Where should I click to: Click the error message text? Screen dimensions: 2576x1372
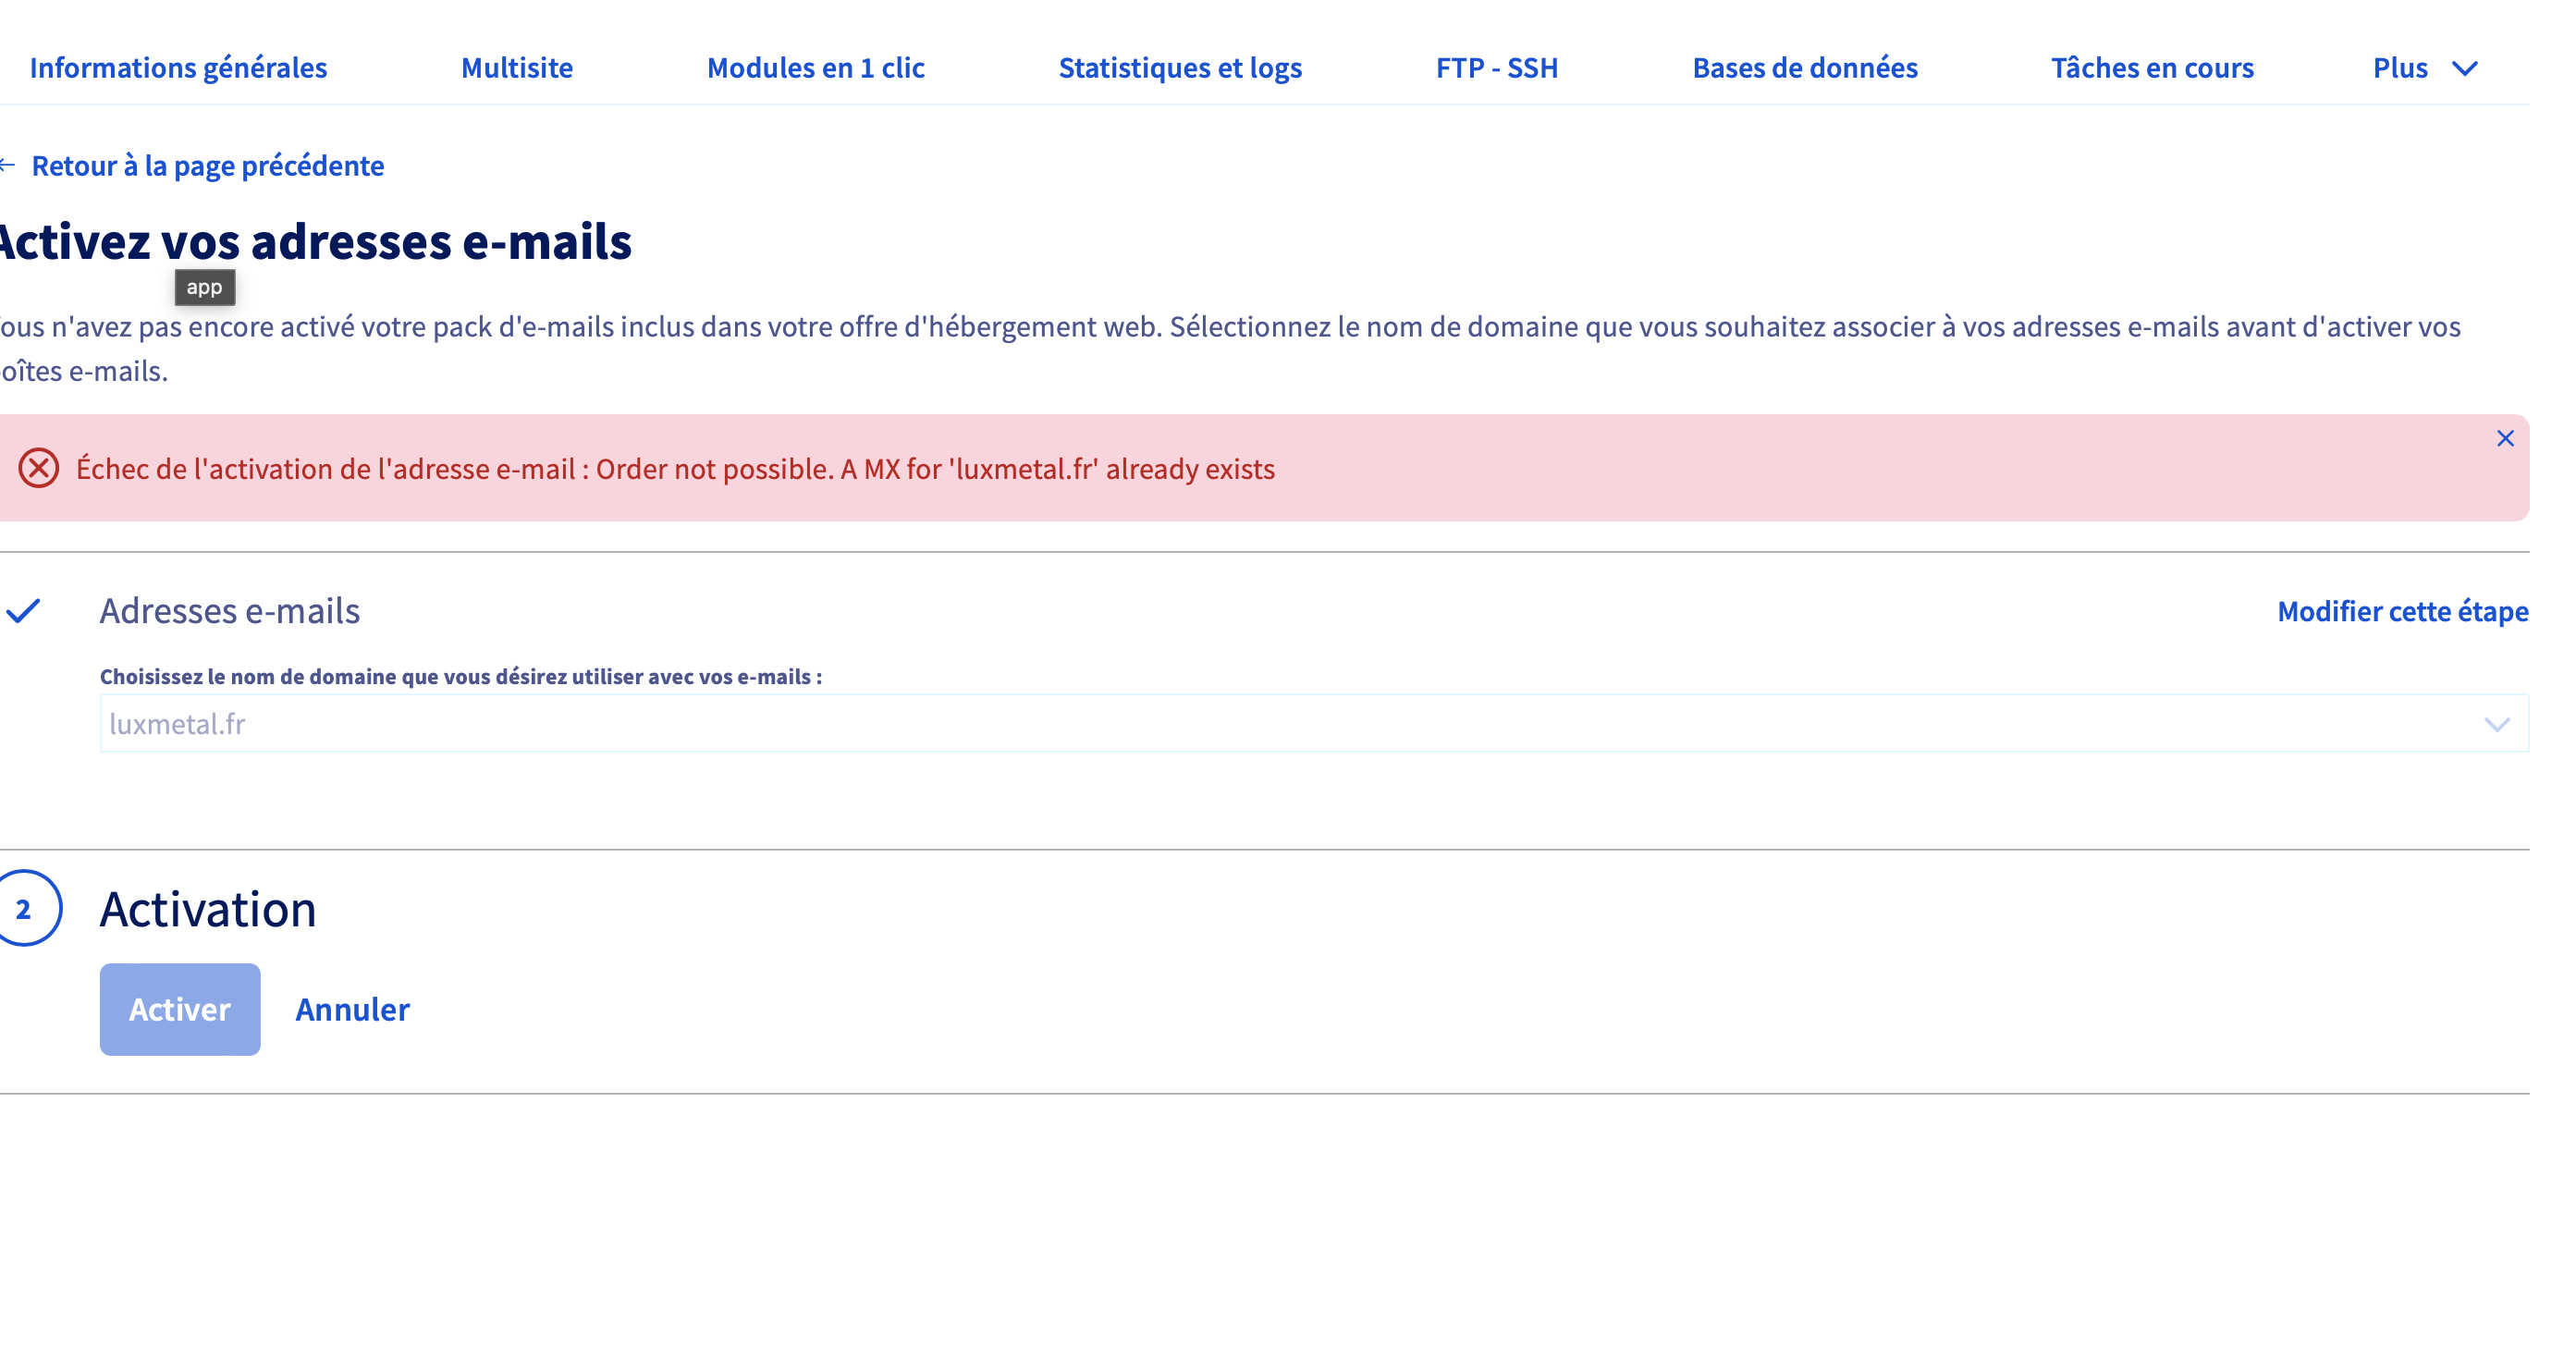coord(675,469)
